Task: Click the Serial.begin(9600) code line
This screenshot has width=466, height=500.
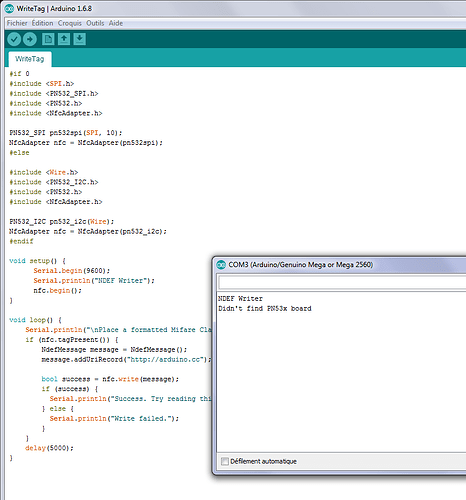Action: (x=71, y=271)
